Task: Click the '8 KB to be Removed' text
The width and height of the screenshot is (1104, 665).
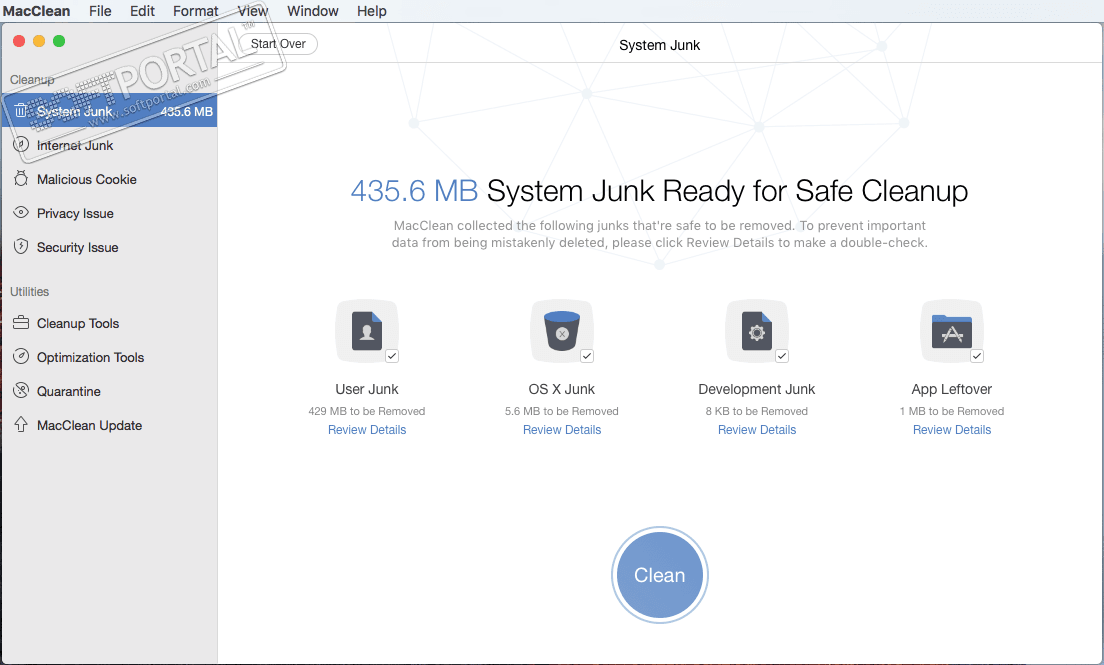Action: pyautogui.click(x=757, y=411)
